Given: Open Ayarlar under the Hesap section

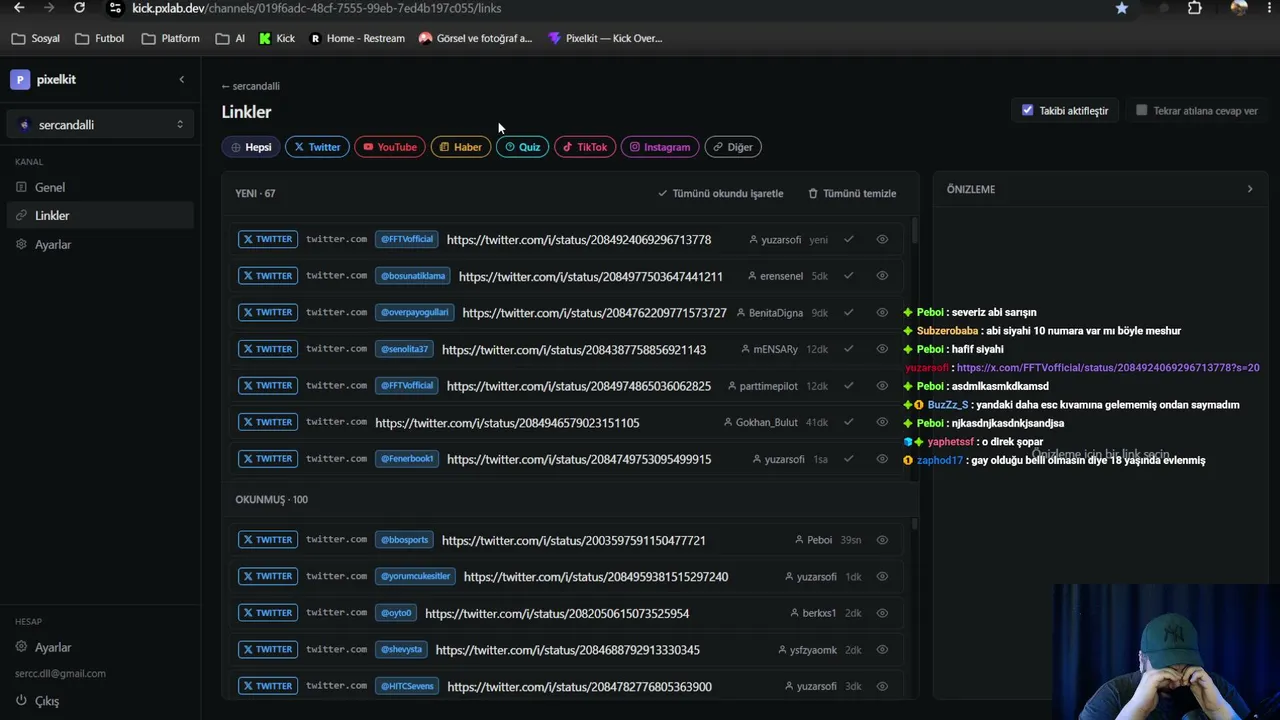Looking at the screenshot, I should pos(100,647).
